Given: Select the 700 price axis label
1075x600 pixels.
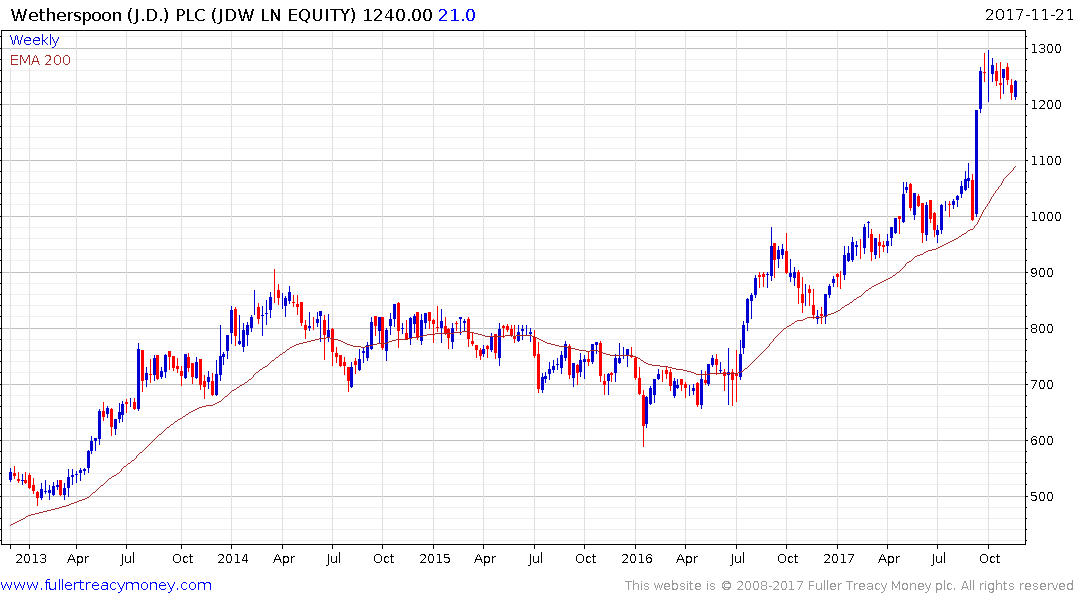Looking at the screenshot, I should tap(1042, 385).
